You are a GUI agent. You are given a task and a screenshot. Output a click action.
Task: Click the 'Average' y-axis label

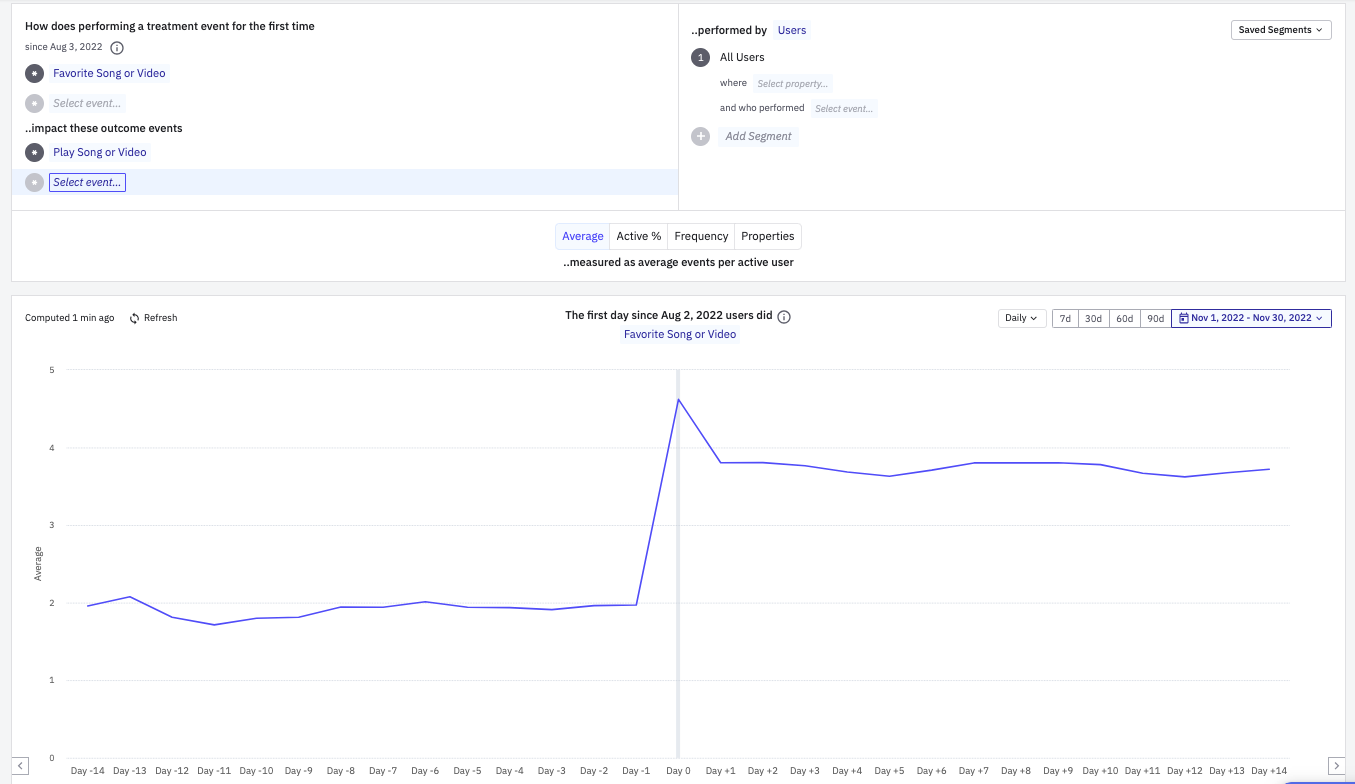[38, 564]
